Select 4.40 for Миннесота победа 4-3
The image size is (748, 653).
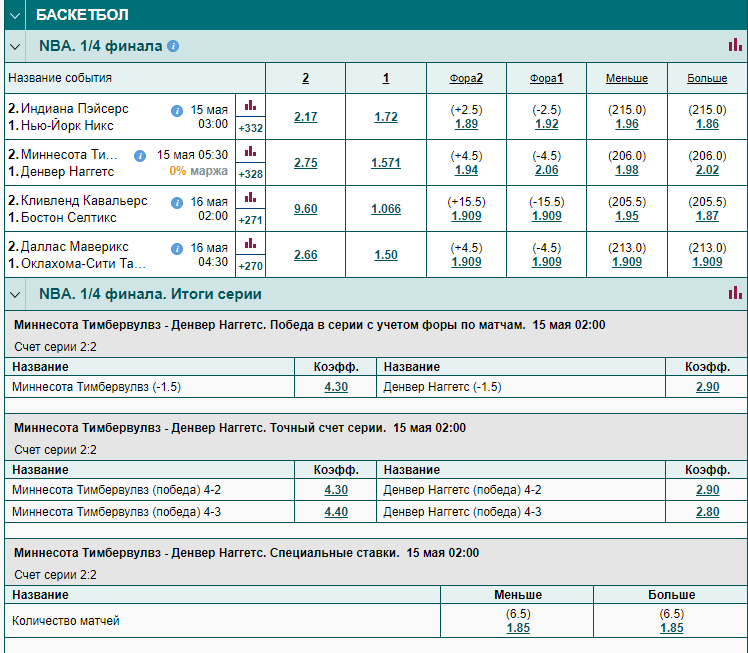[x=336, y=512]
